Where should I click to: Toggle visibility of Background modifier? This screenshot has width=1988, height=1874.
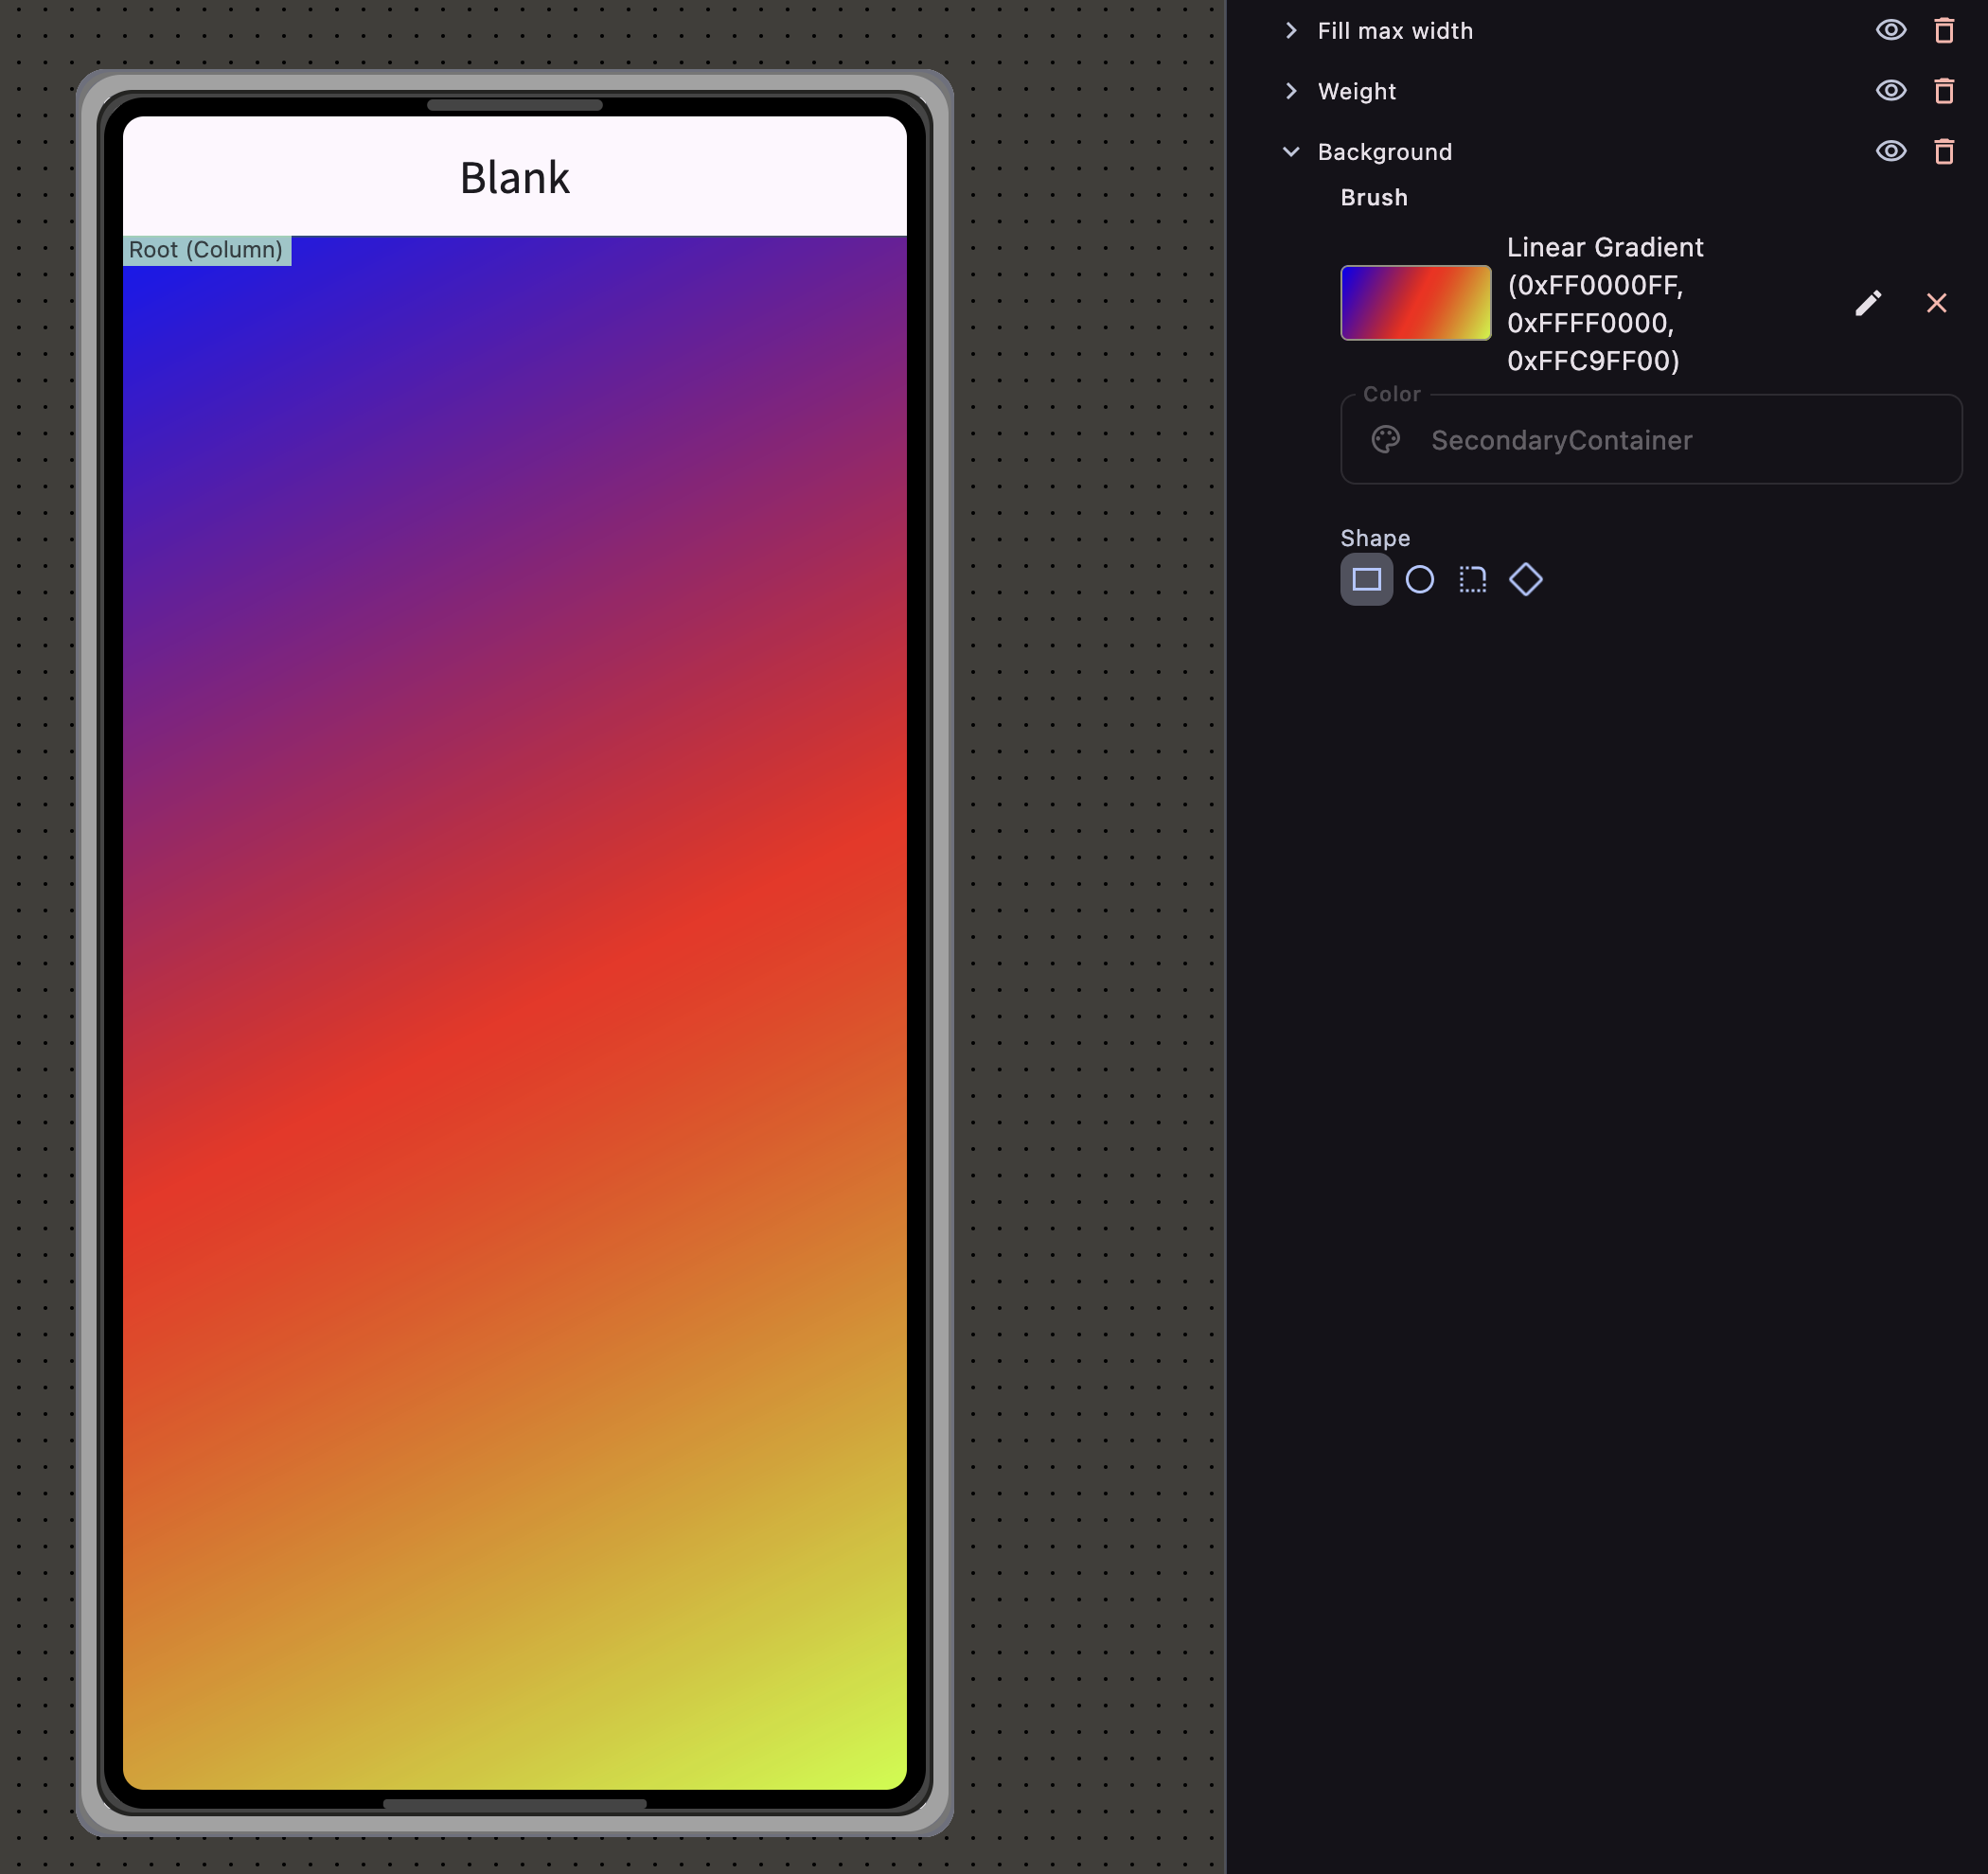[1890, 152]
